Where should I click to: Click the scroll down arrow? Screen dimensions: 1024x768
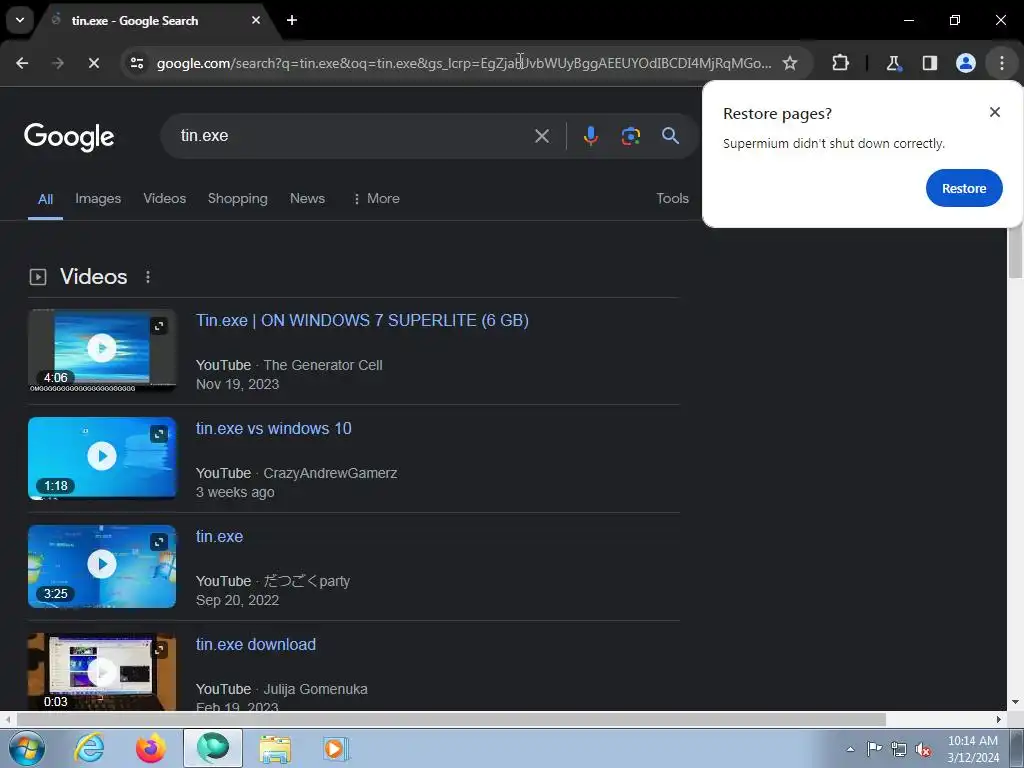point(1016,703)
